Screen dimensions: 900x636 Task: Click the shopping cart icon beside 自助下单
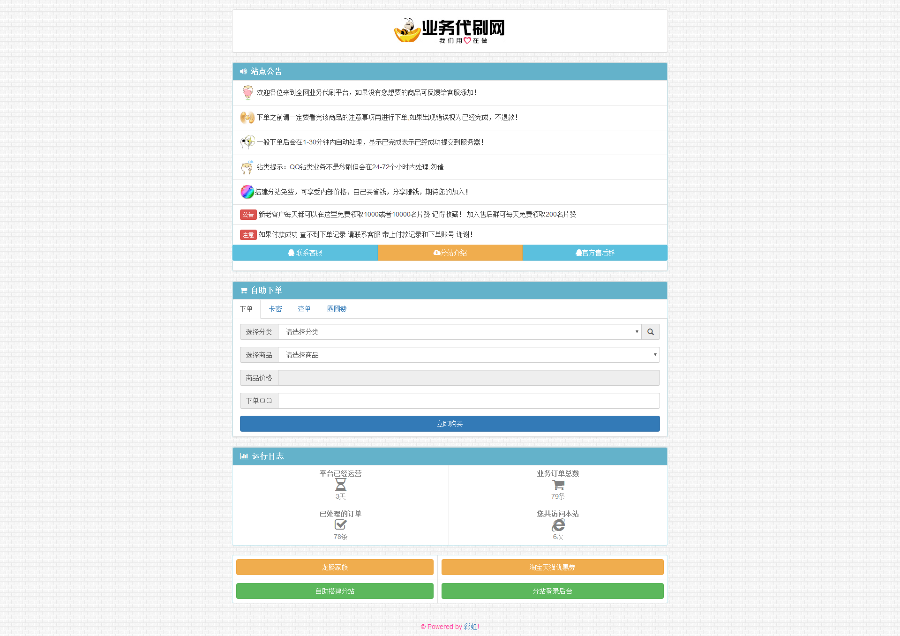[244, 290]
